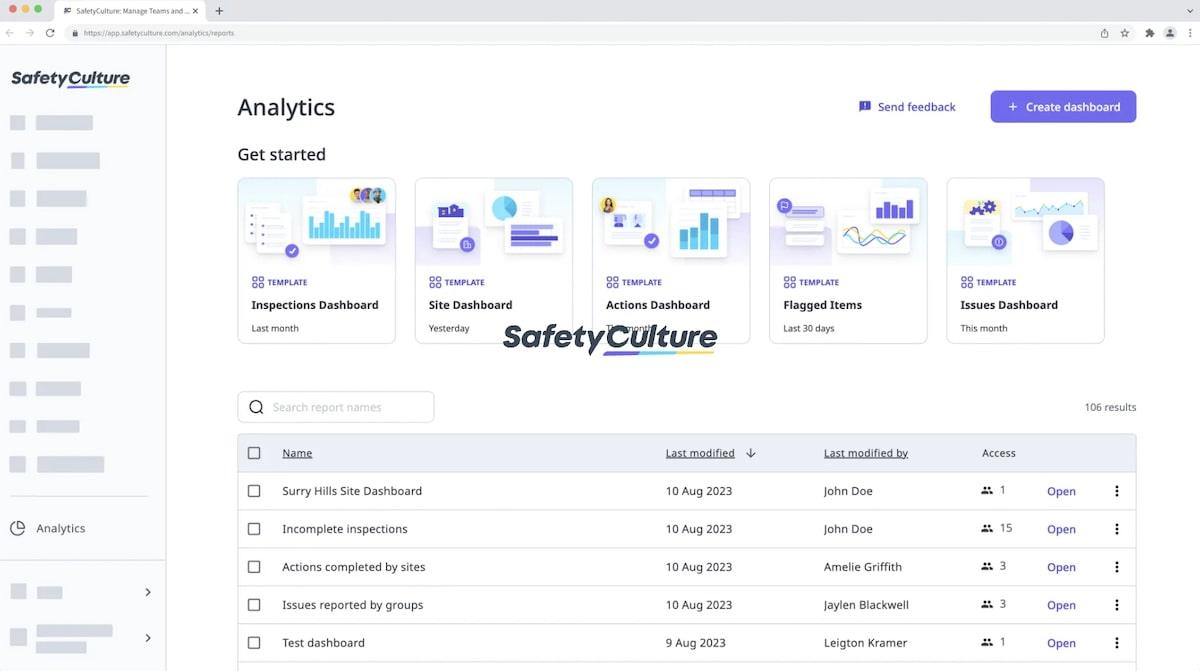This screenshot has width=1200, height=671.
Task: Open a new browser tab
Action: click(x=219, y=11)
